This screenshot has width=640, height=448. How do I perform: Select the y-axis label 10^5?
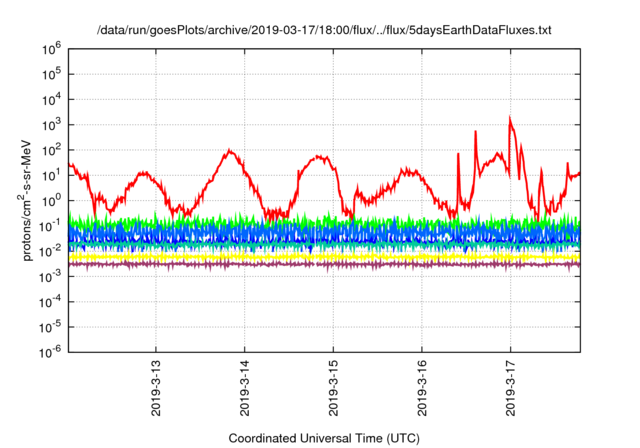tap(52, 75)
